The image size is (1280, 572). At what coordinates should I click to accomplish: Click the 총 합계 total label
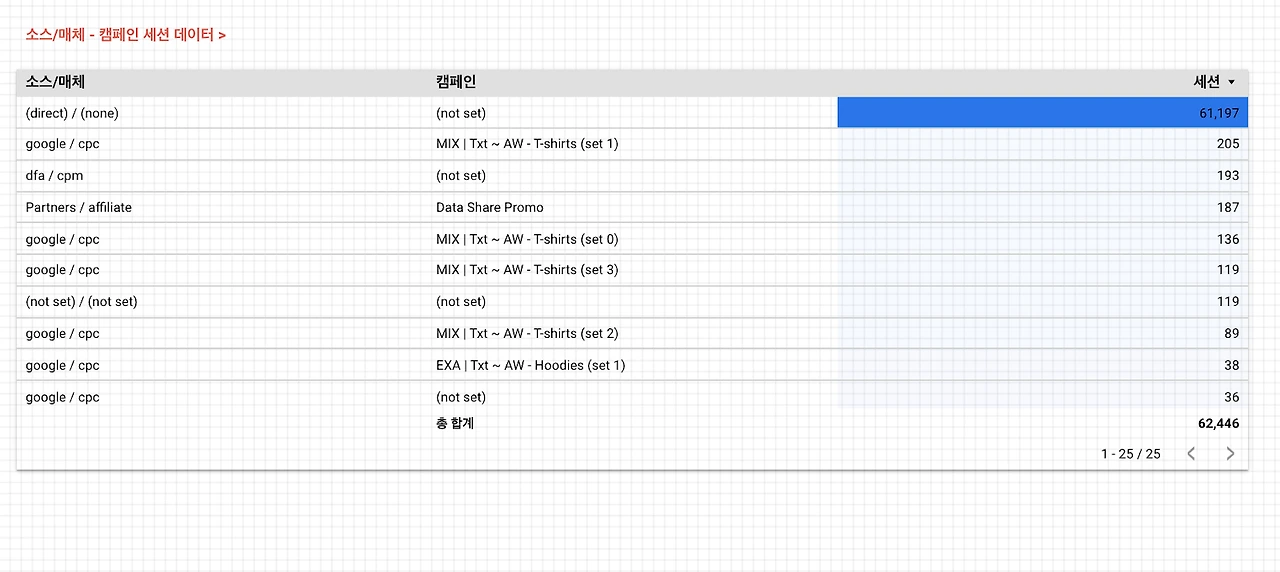click(x=455, y=423)
